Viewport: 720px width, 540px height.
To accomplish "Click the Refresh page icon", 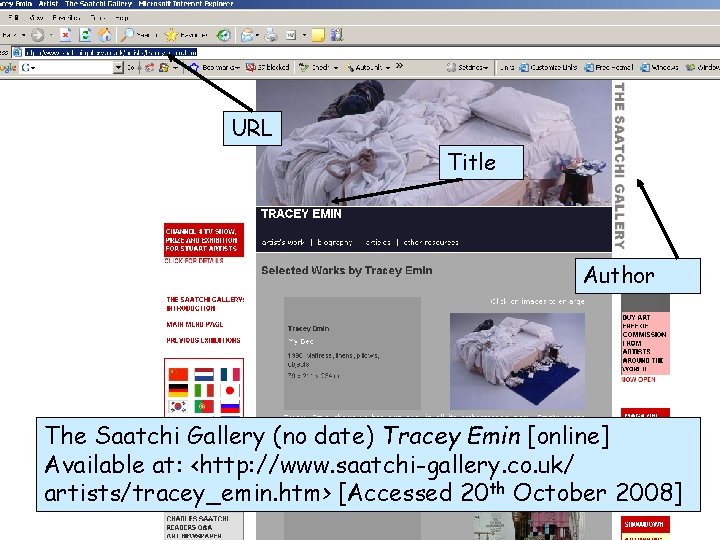I will [x=85, y=35].
